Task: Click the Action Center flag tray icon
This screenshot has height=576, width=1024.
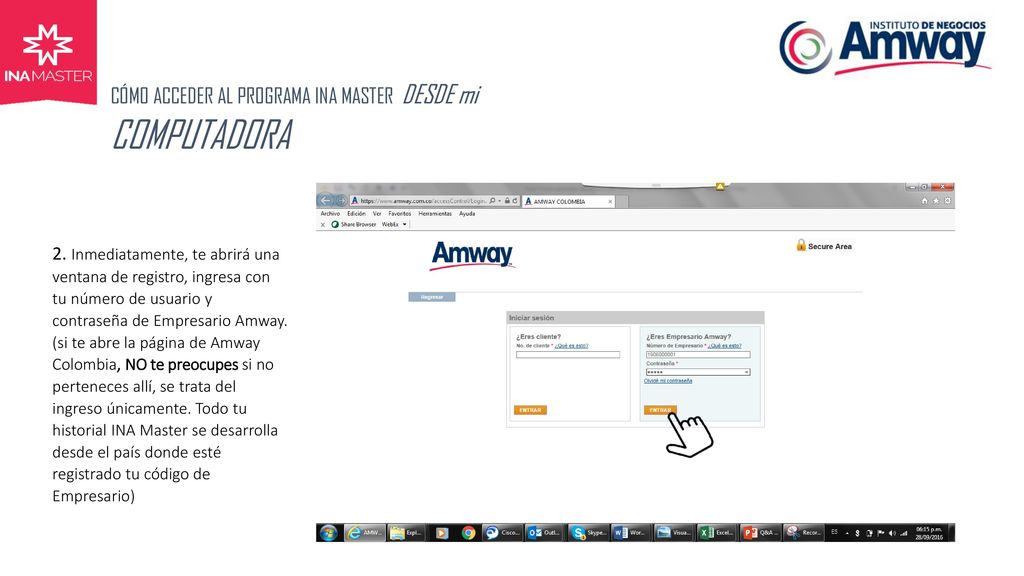Action: point(881,534)
